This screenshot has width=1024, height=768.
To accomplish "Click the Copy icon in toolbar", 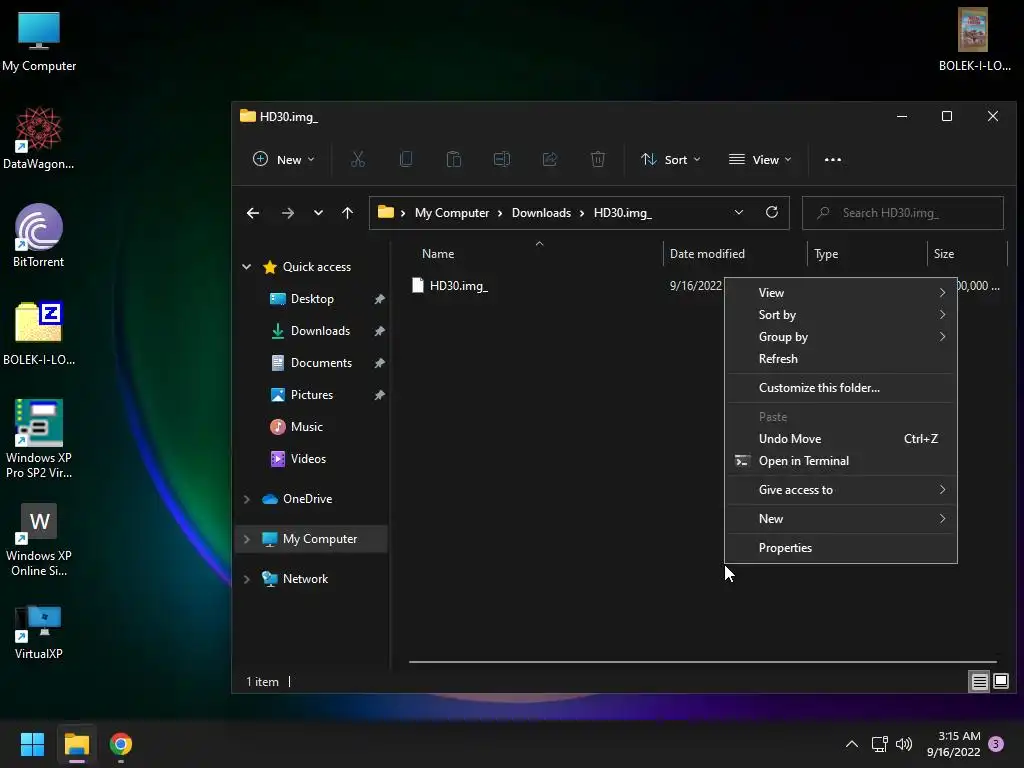I will click(x=406, y=159).
